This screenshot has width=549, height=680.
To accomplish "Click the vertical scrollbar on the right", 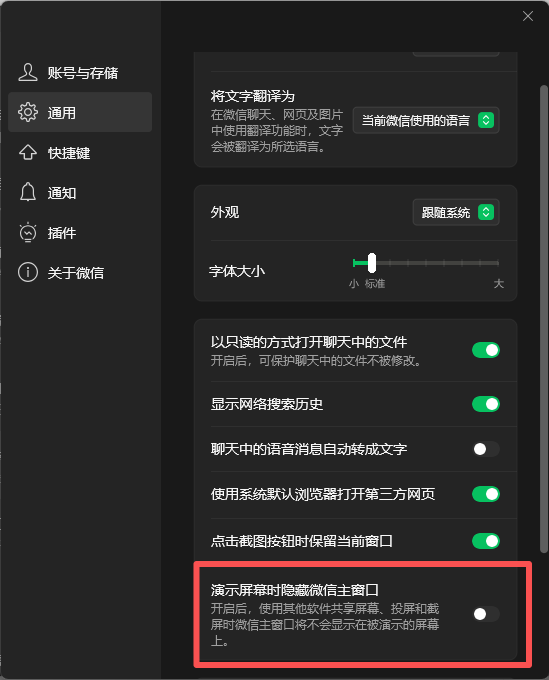I will (x=544, y=319).
